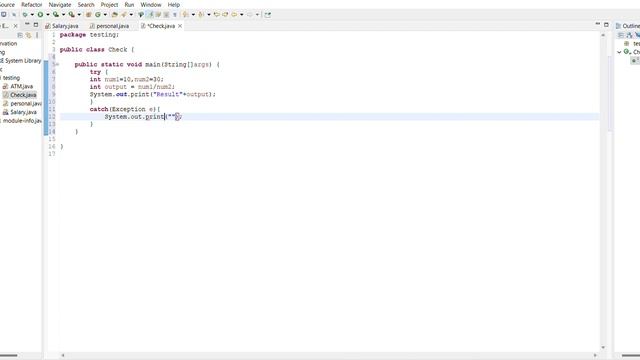Click the Forward navigation arrow icon
640x360 pixels.
[x=250, y=15]
